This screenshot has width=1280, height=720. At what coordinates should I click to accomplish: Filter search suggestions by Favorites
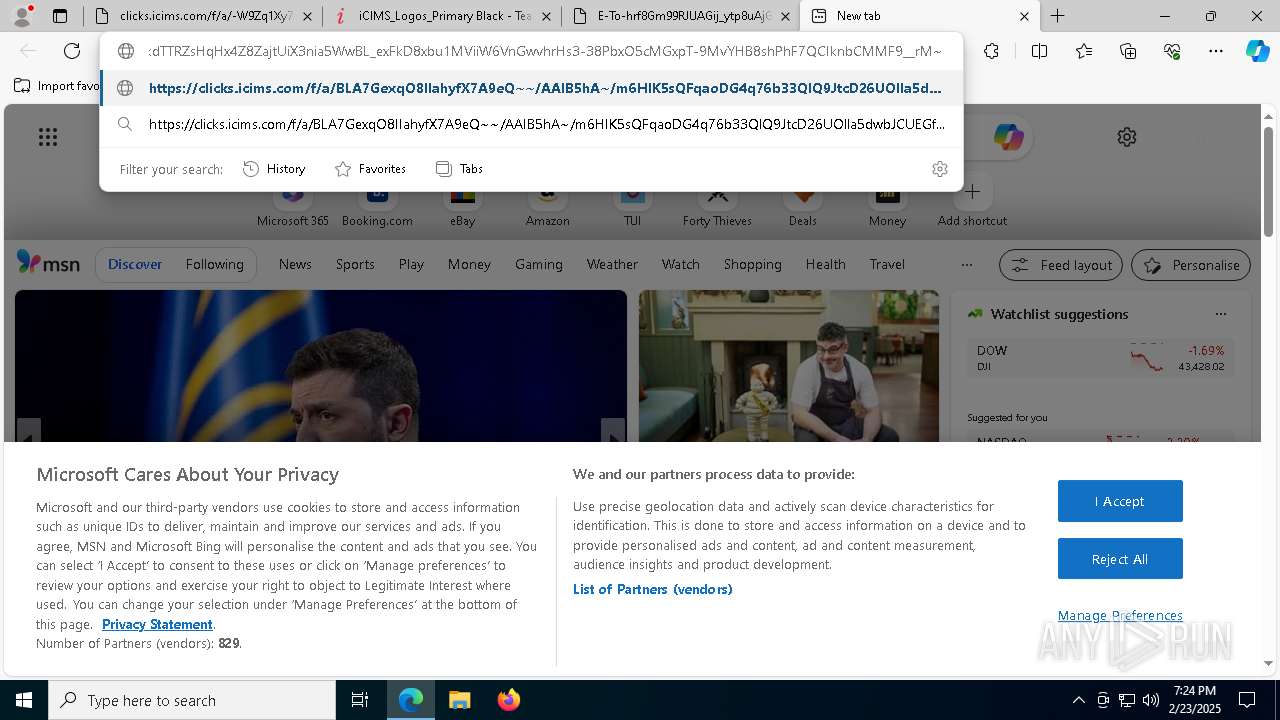tap(370, 169)
